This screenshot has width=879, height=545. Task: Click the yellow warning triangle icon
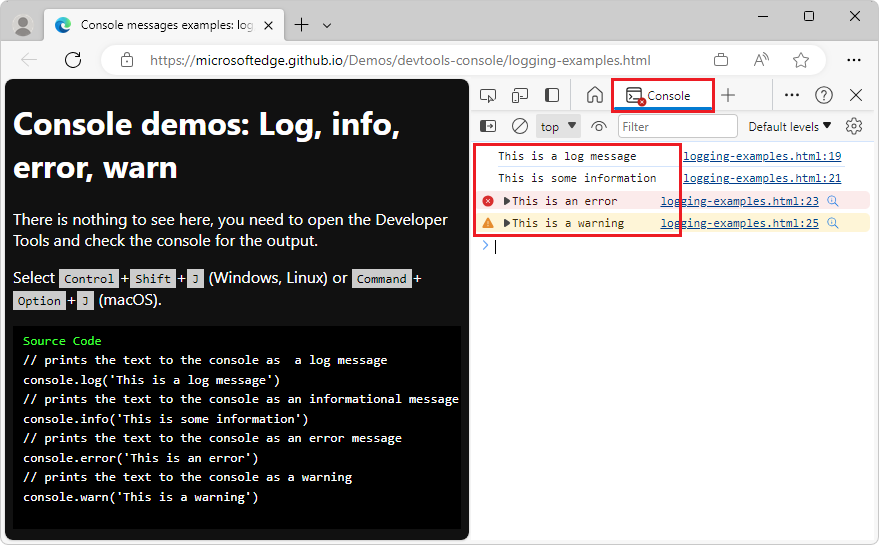(x=488, y=223)
